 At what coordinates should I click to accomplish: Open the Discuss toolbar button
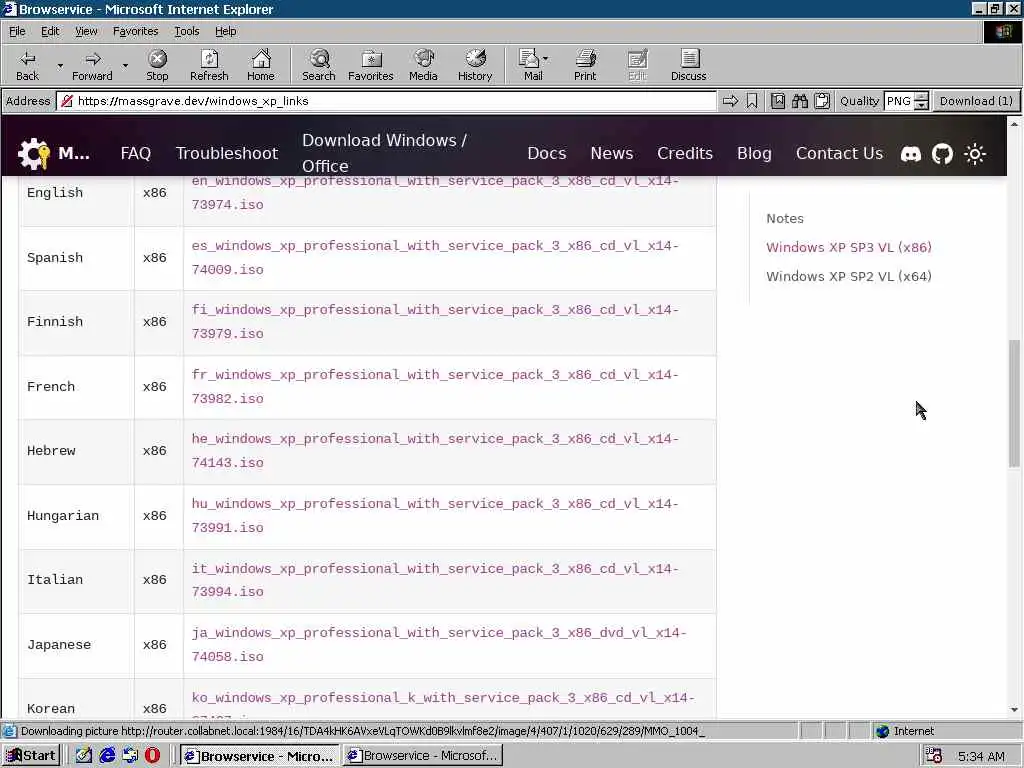coord(688,65)
